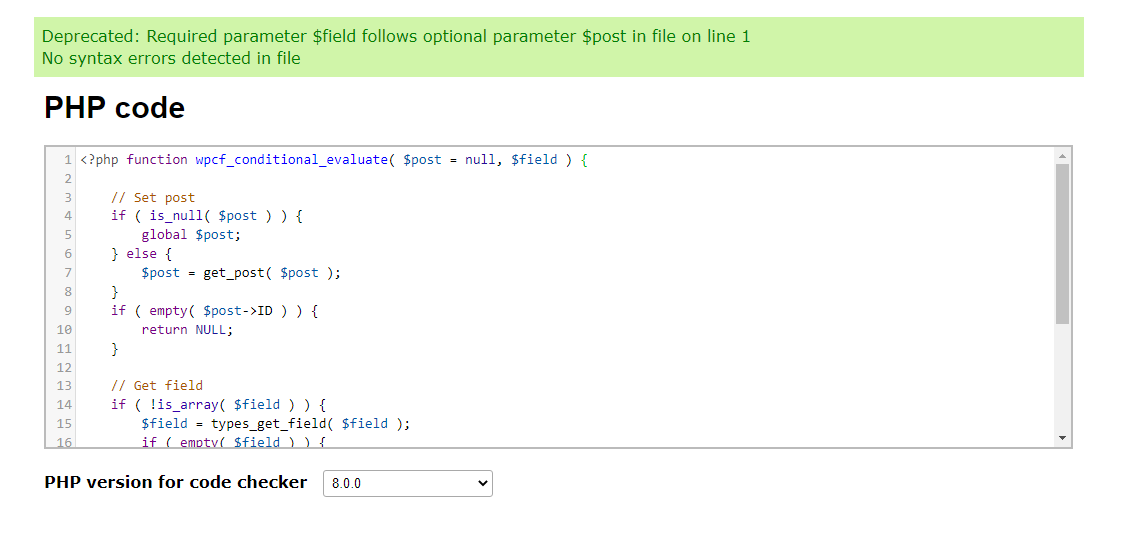Click "No syntax errors detected in file" message

tap(171, 59)
